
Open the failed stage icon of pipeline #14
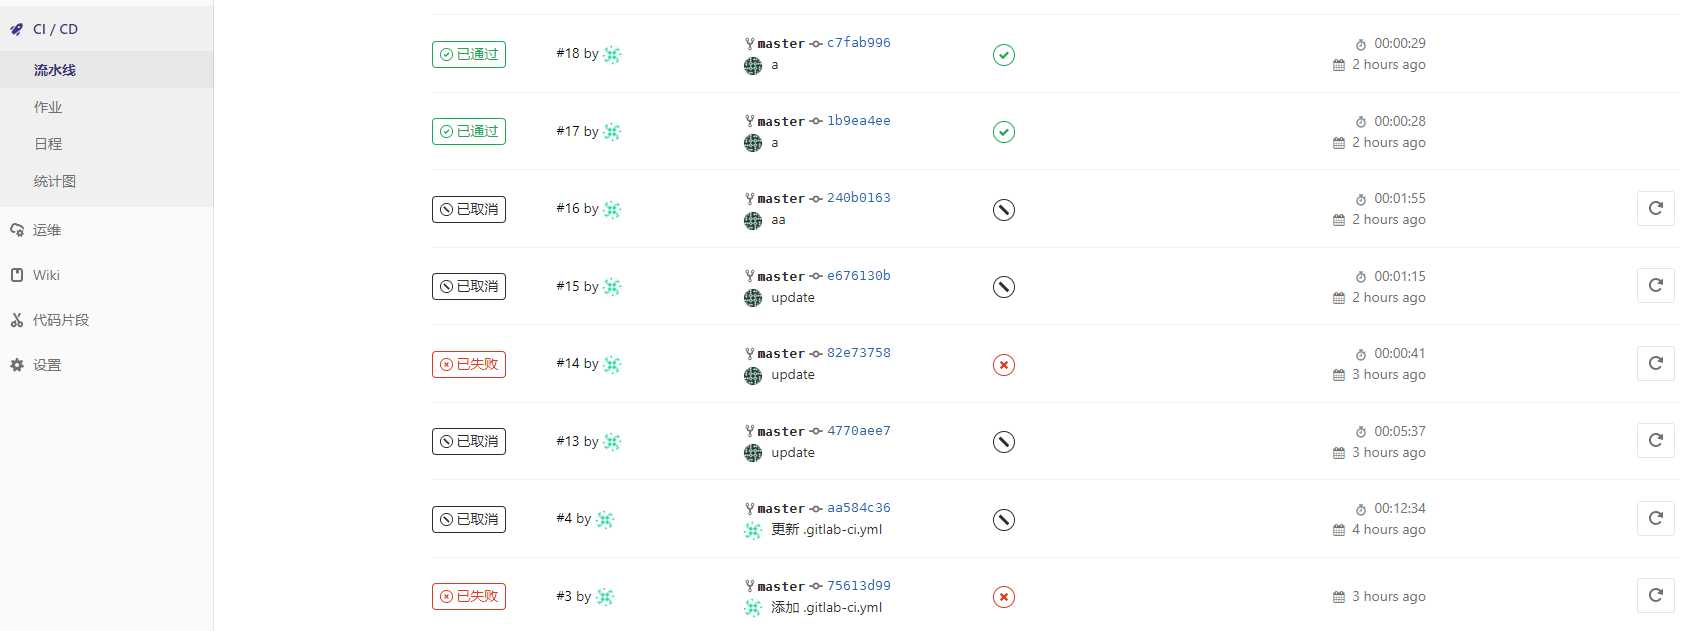pyautogui.click(x=1004, y=365)
